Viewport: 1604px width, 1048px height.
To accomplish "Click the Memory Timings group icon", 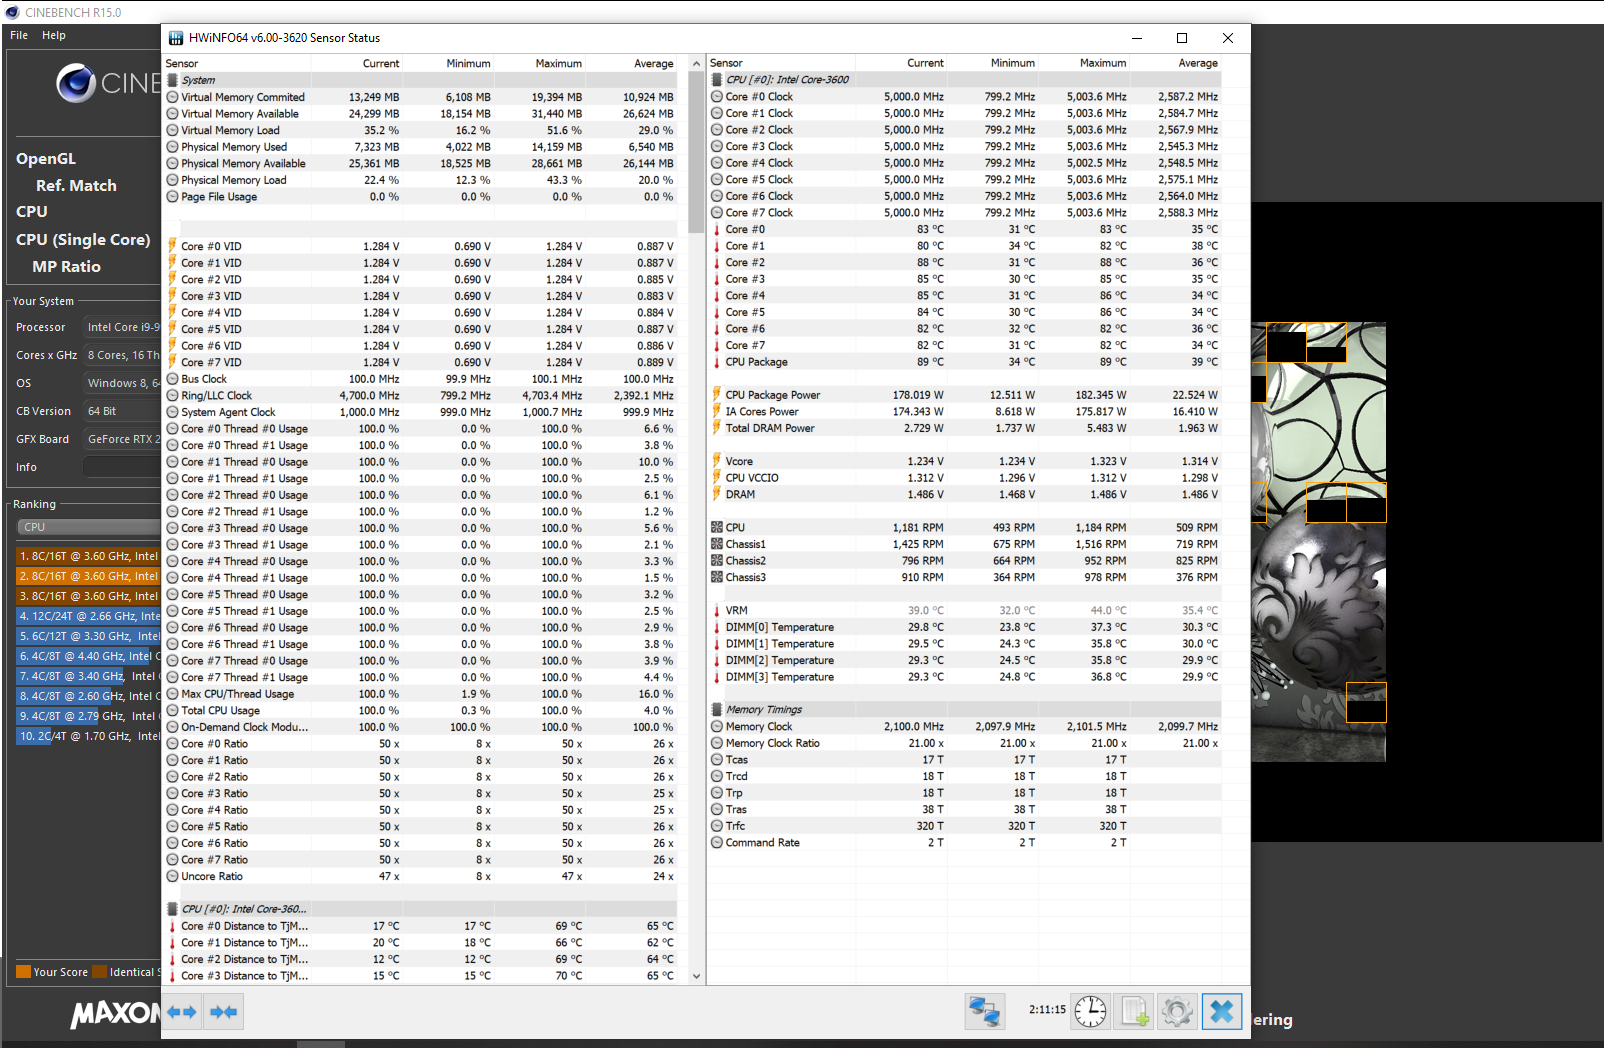I will [717, 709].
